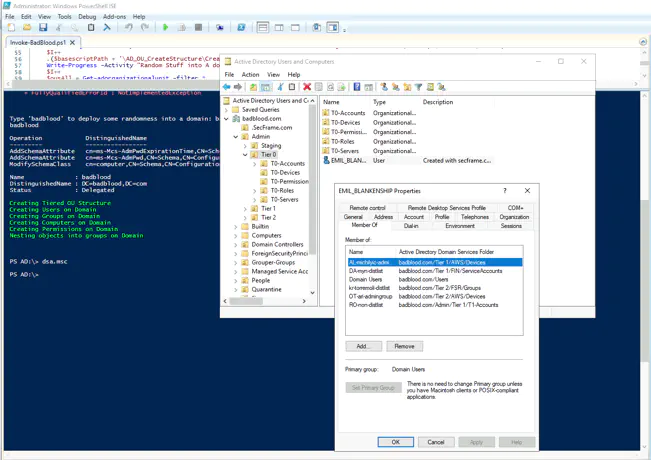Click the Paste clipboard icon in ISE toolbar
The width and height of the screenshot is (651, 460).
[x=91, y=27]
